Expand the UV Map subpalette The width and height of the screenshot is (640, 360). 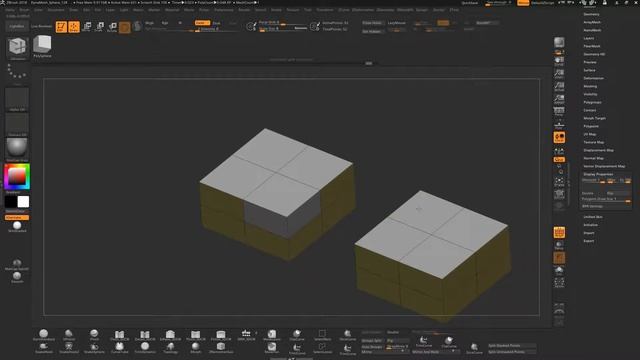click(590, 134)
